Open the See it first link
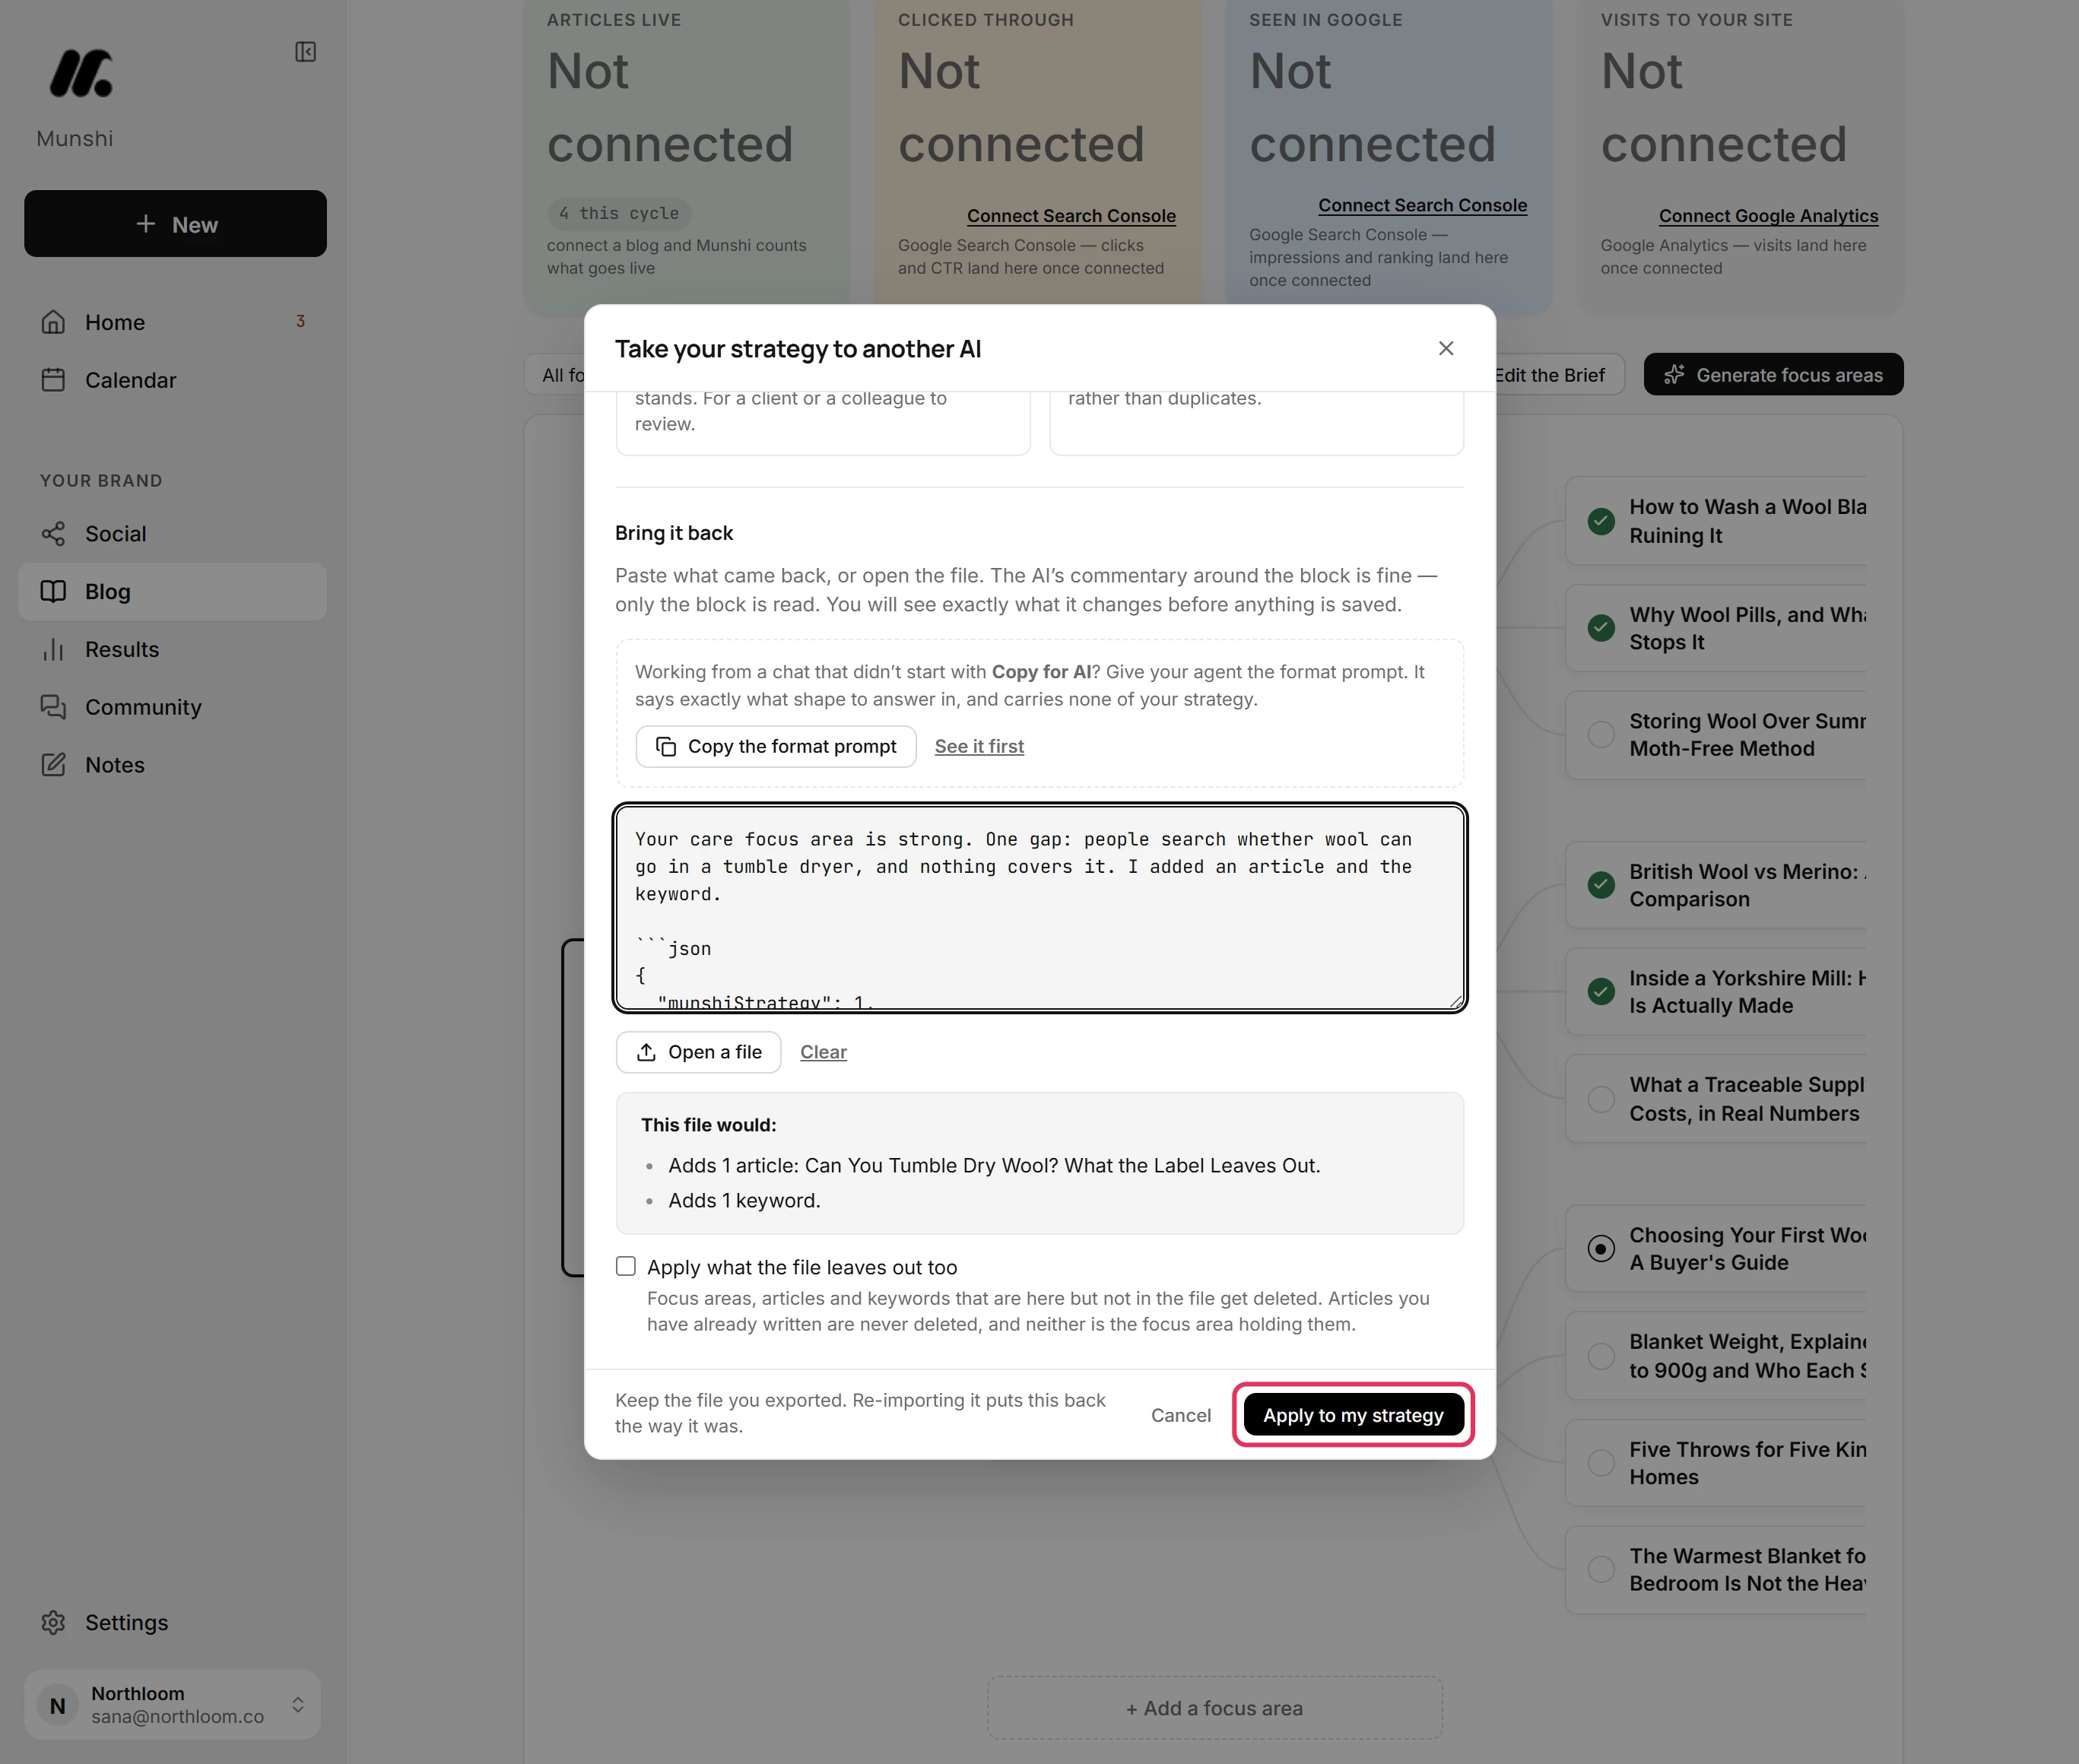 [979, 747]
